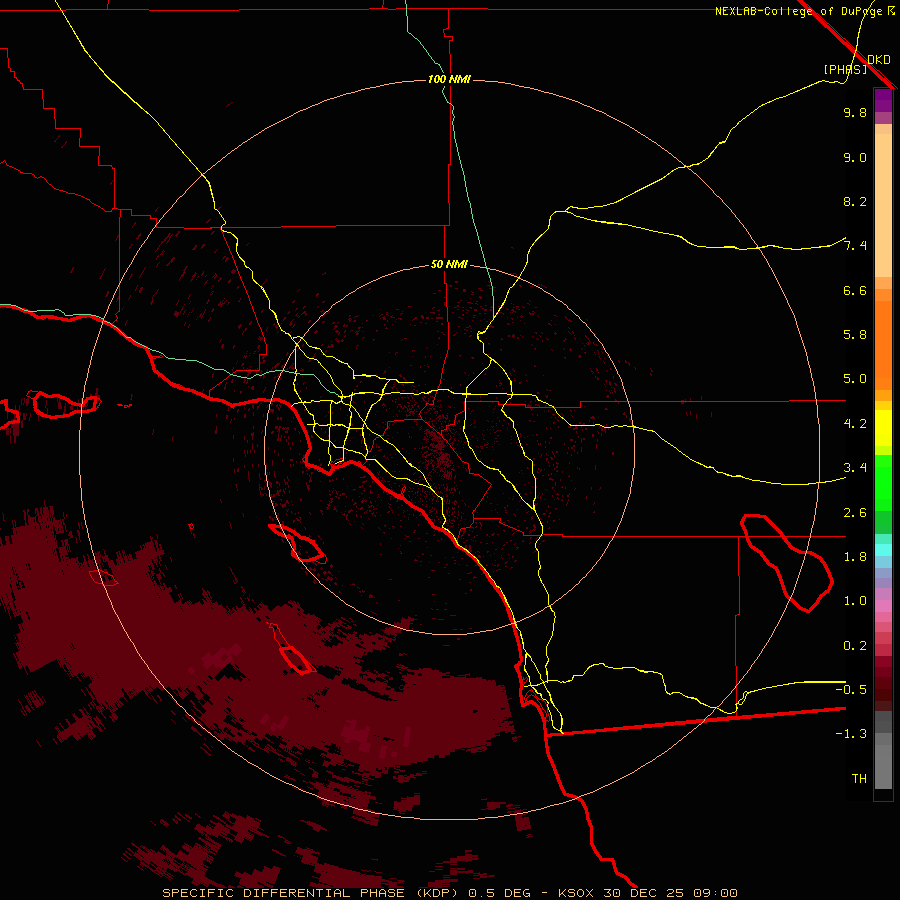This screenshot has width=900, height=900.
Task: Pick the pink segment of the color bar
Action: [x=883, y=606]
